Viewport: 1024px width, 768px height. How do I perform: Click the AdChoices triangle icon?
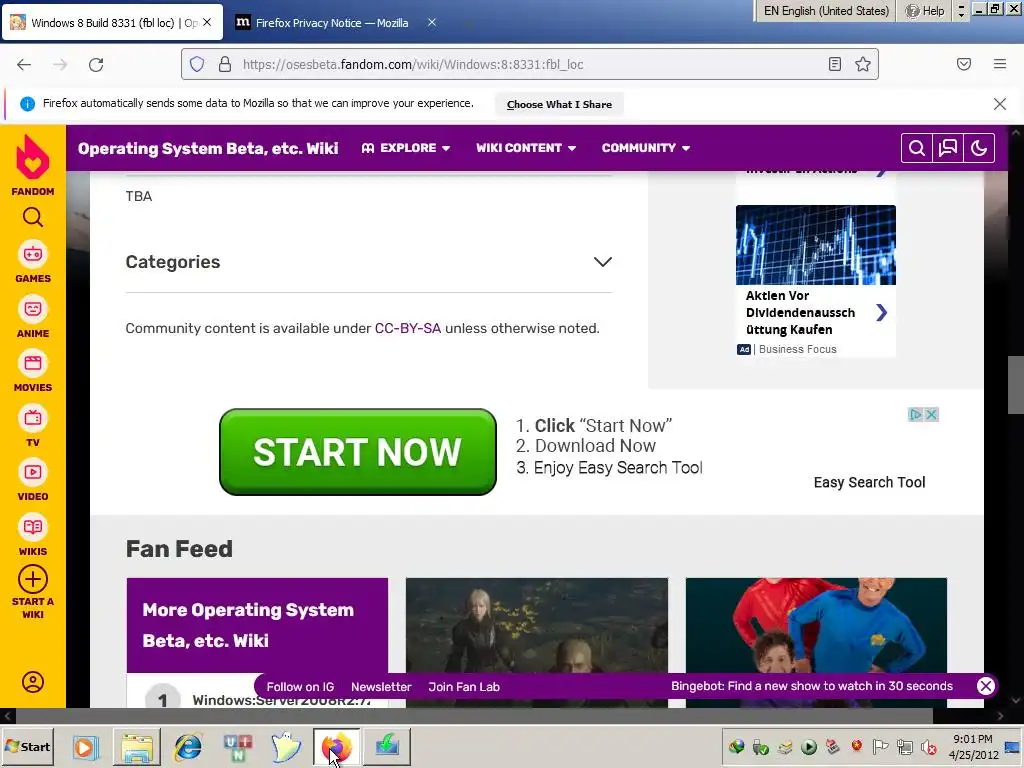point(916,414)
